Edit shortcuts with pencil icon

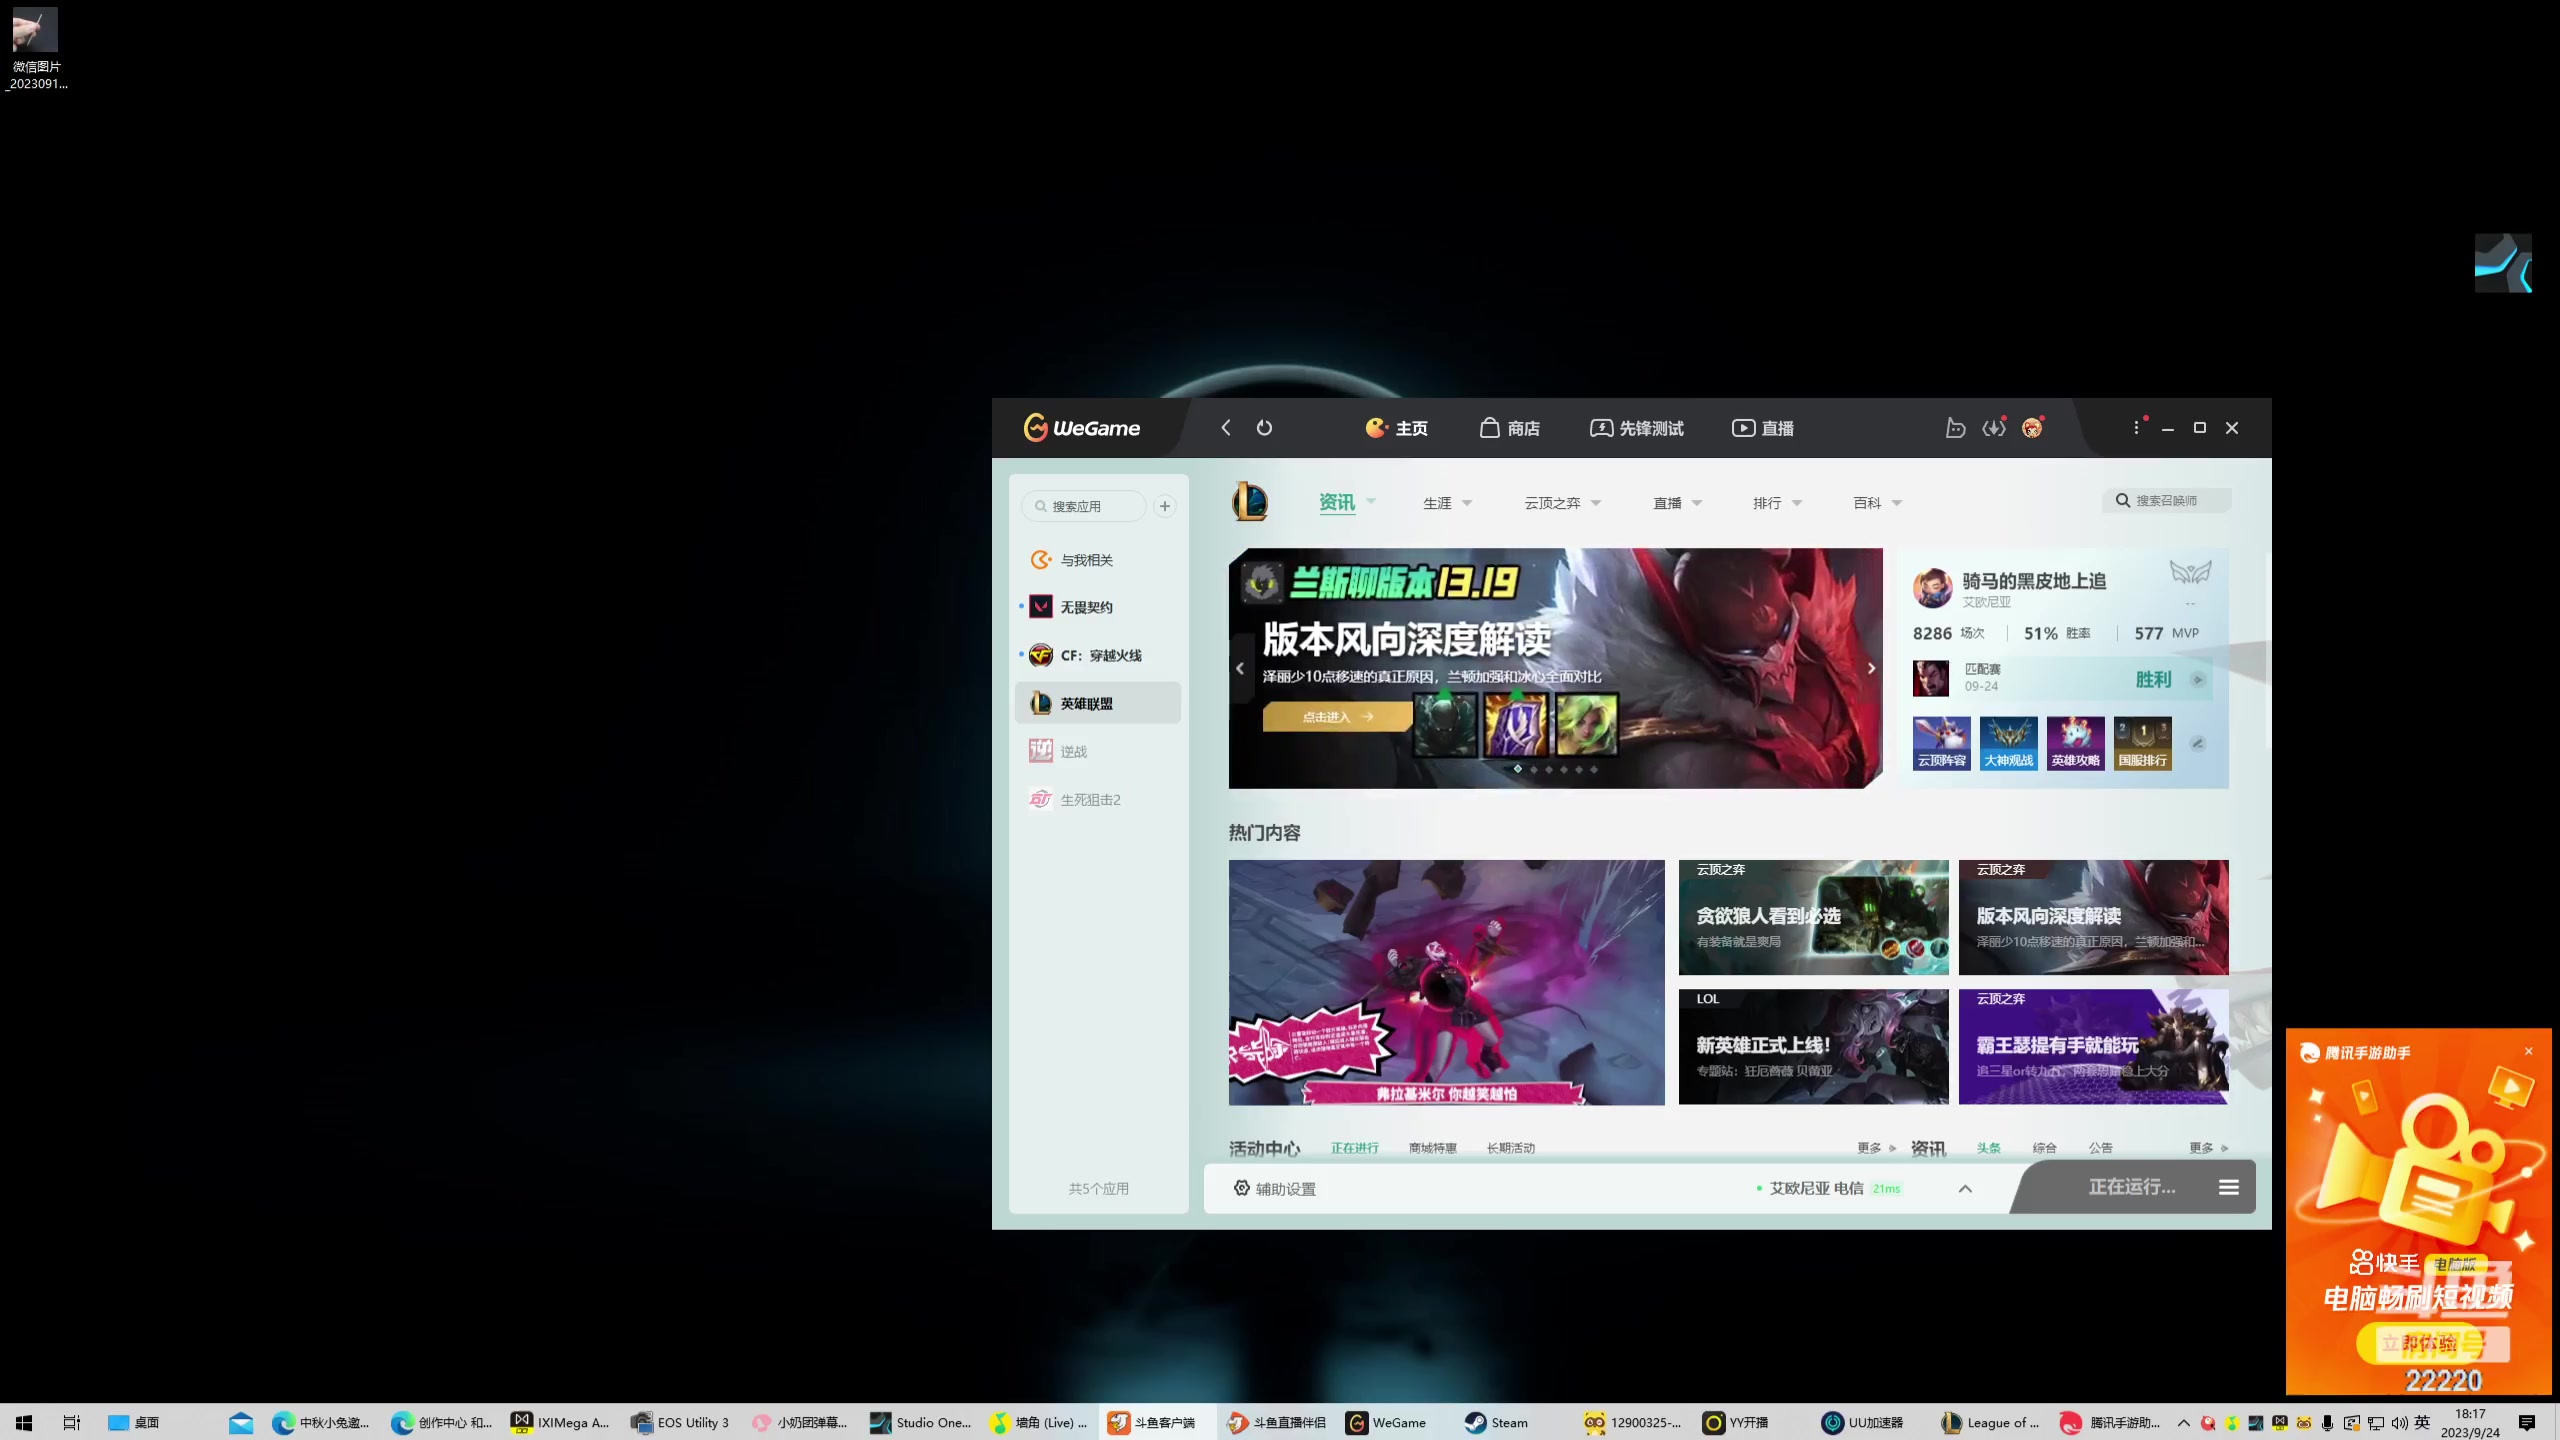tap(2197, 743)
